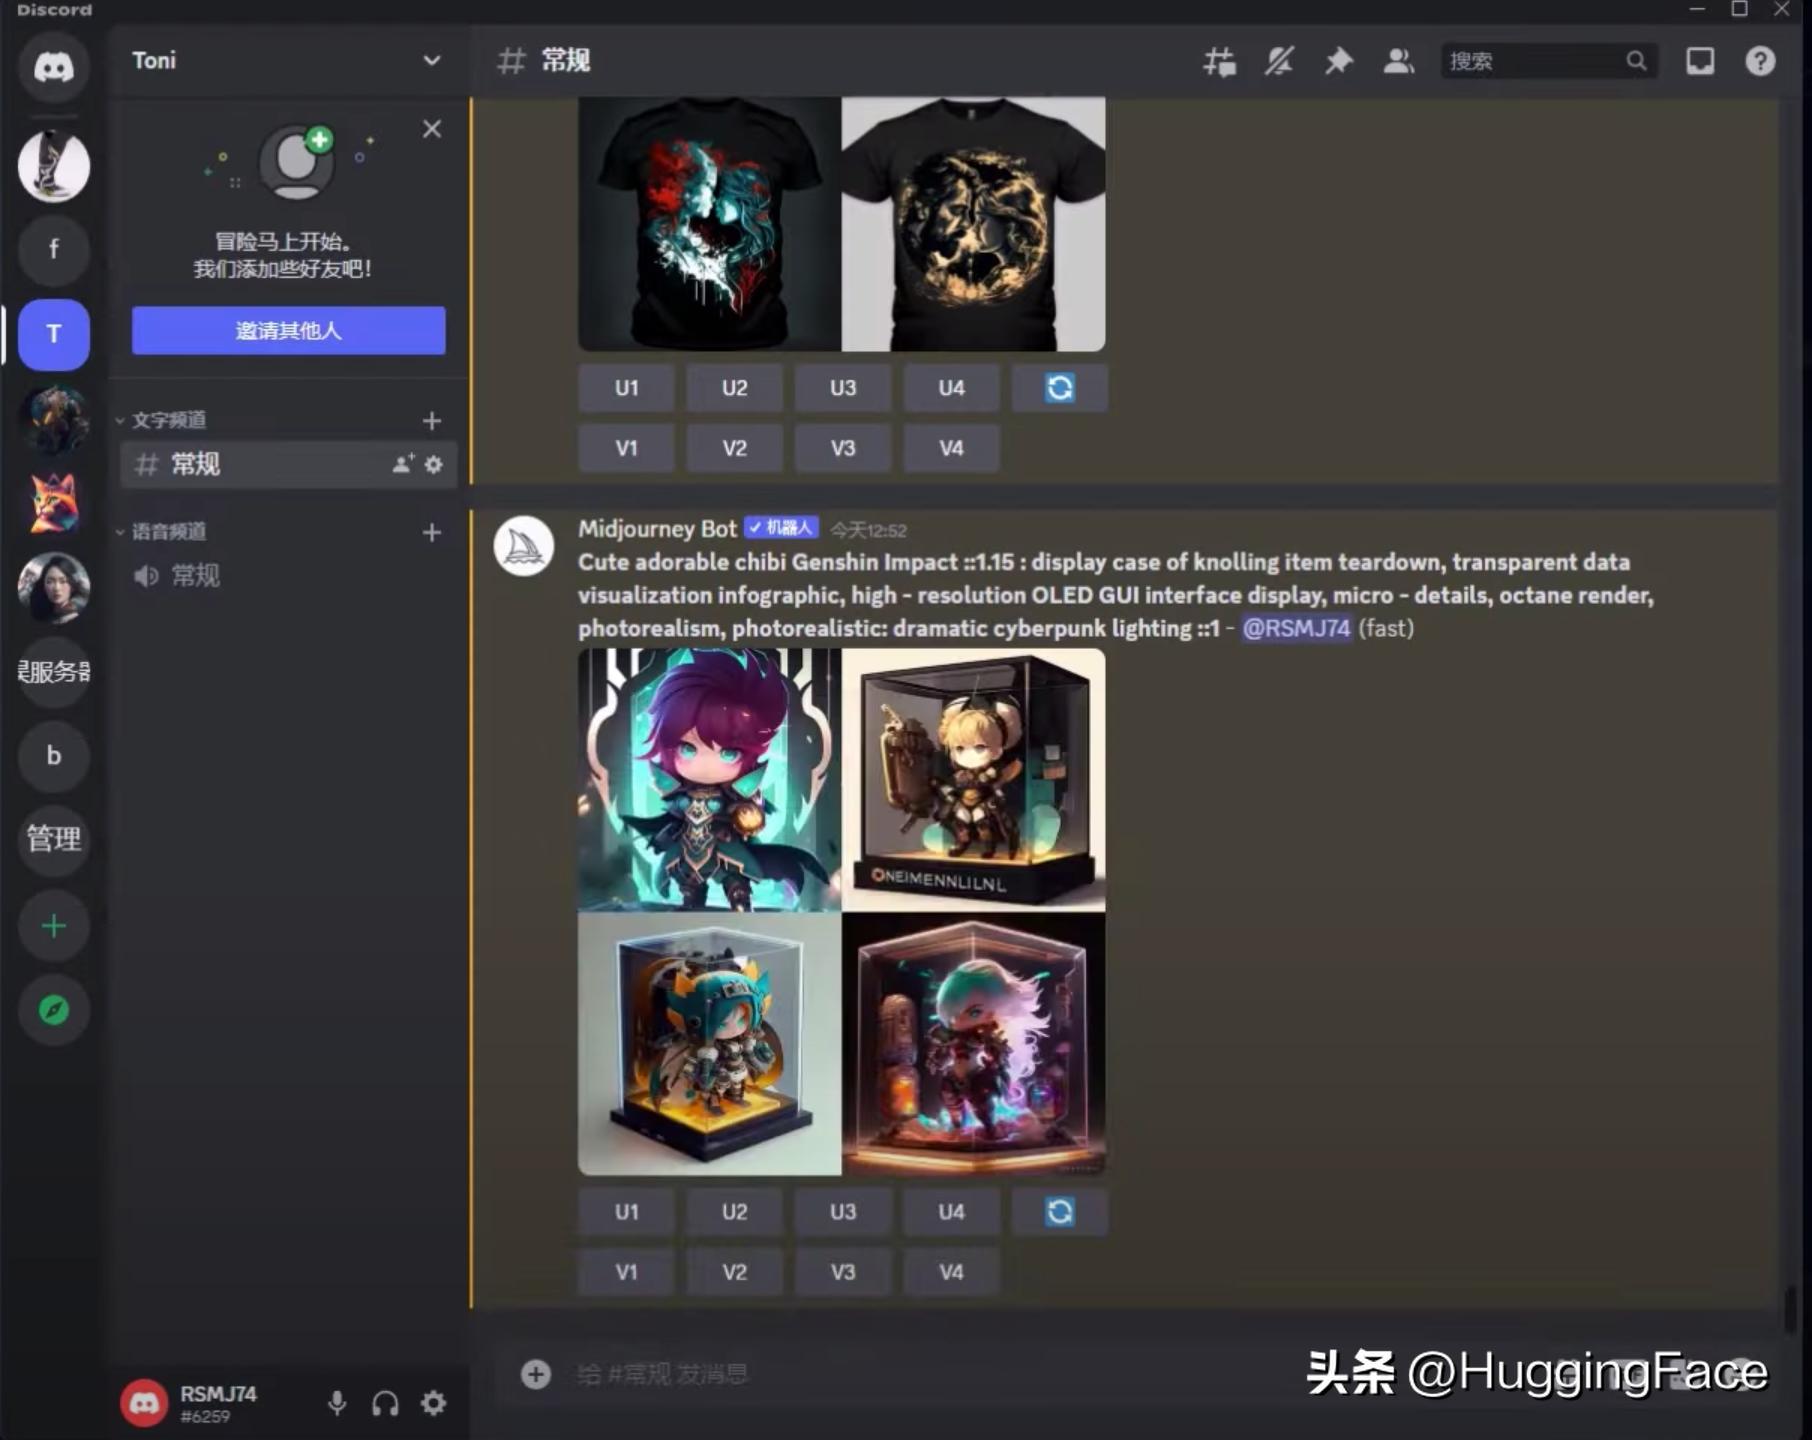Open the woman portrait avatar server

(54, 587)
